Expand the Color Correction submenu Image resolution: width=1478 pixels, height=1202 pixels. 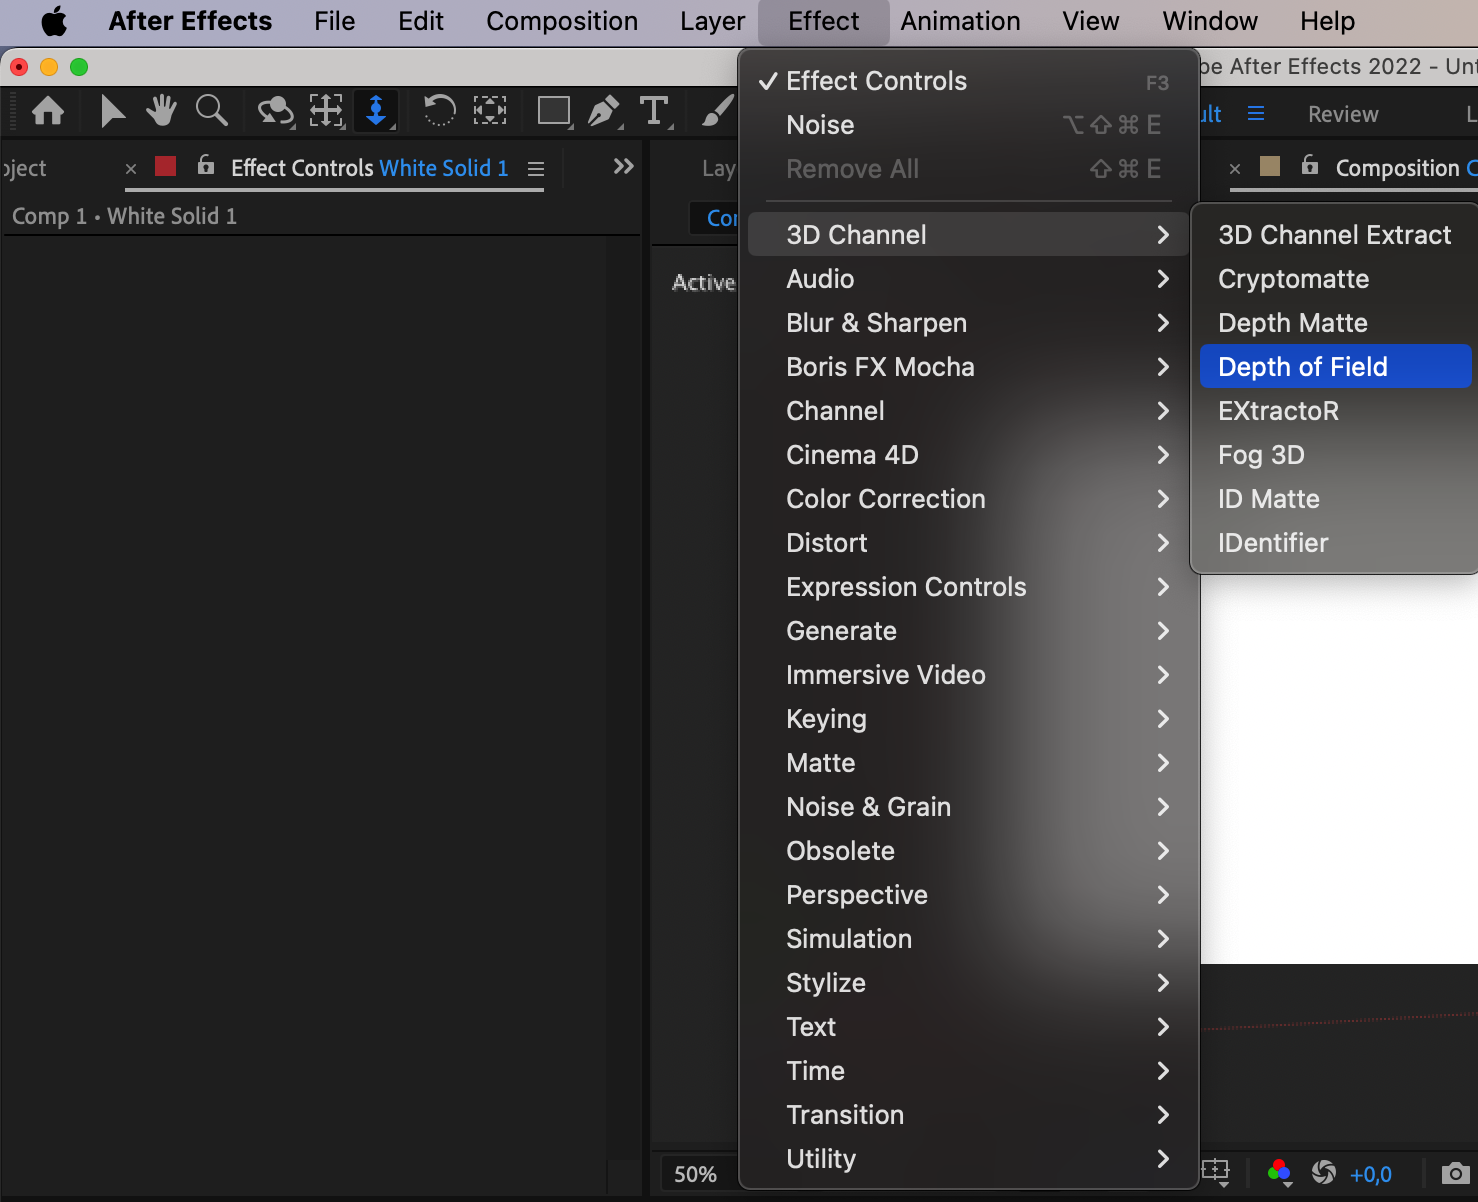point(968,499)
